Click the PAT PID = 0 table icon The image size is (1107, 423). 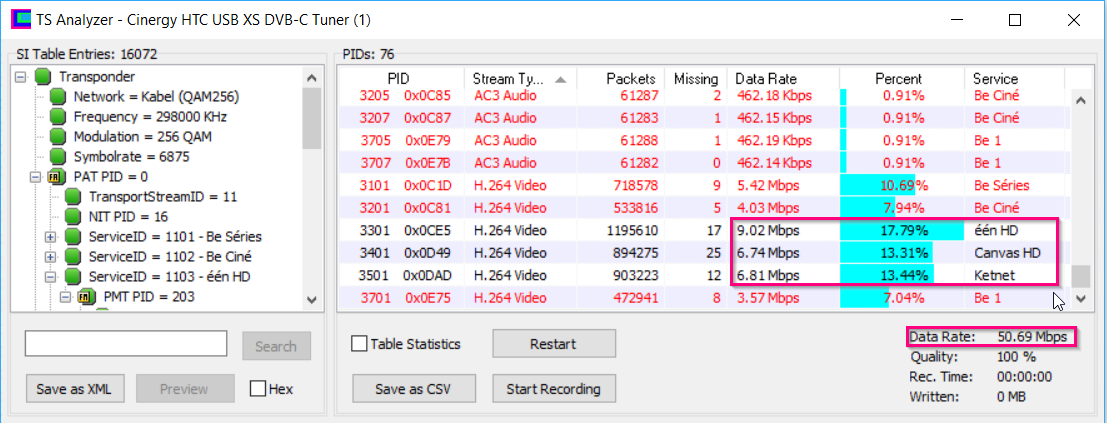(x=57, y=177)
